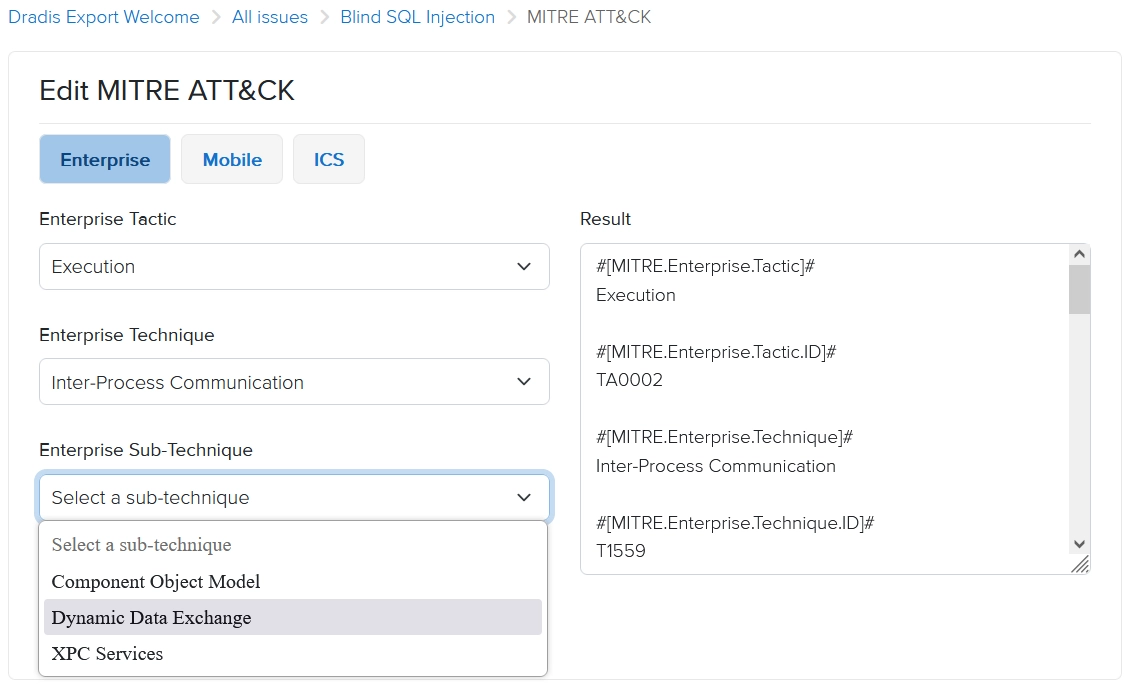Image resolution: width=1128 pixels, height=686 pixels.
Task: Choose the 'Select a sub-technique' placeholder option
Action: [293, 545]
